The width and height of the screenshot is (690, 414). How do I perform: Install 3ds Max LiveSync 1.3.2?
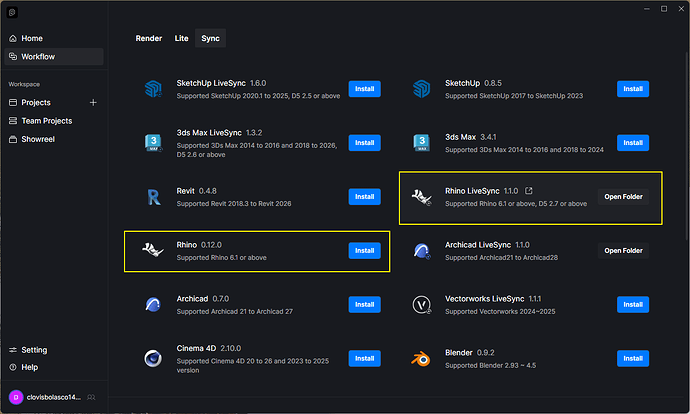[x=364, y=143]
